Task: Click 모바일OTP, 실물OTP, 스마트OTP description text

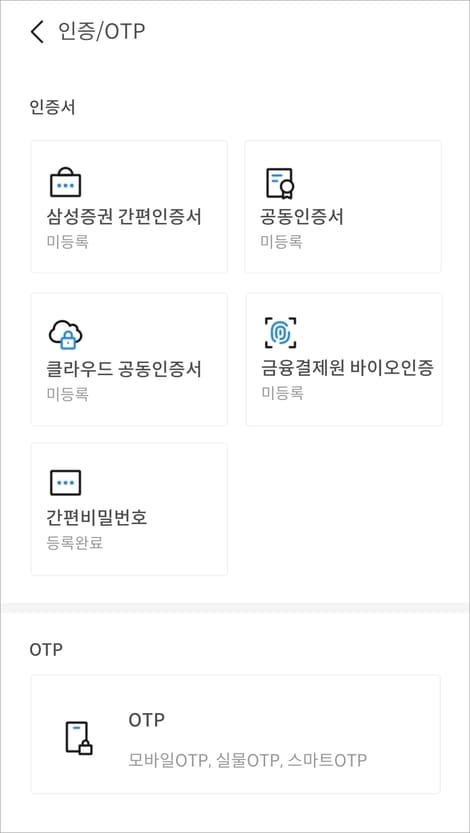Action: pyautogui.click(x=247, y=760)
